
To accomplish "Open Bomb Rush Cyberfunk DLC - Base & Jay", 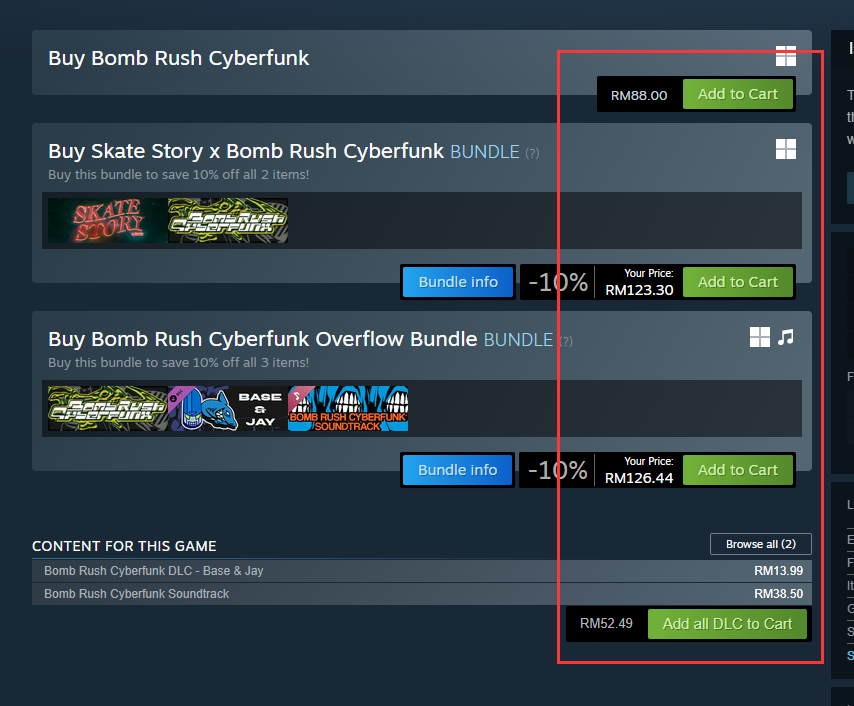I will (x=154, y=571).
